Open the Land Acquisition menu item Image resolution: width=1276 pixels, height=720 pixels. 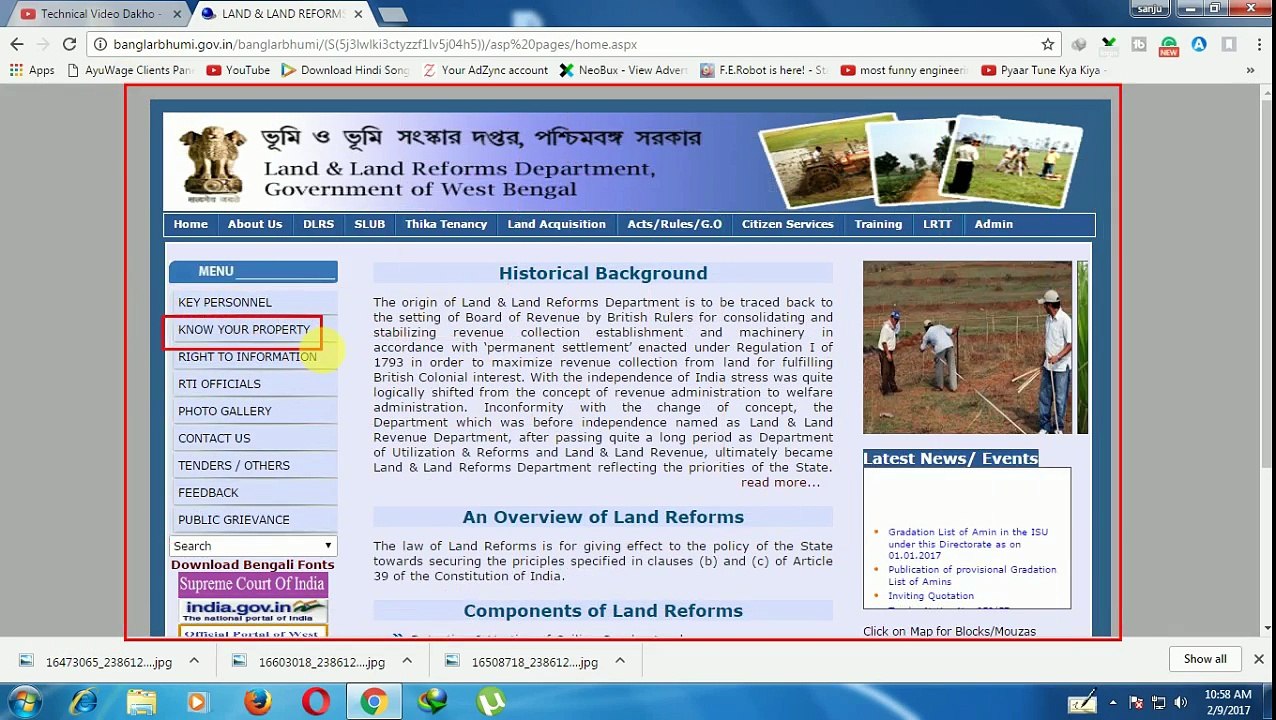pyautogui.click(x=556, y=224)
